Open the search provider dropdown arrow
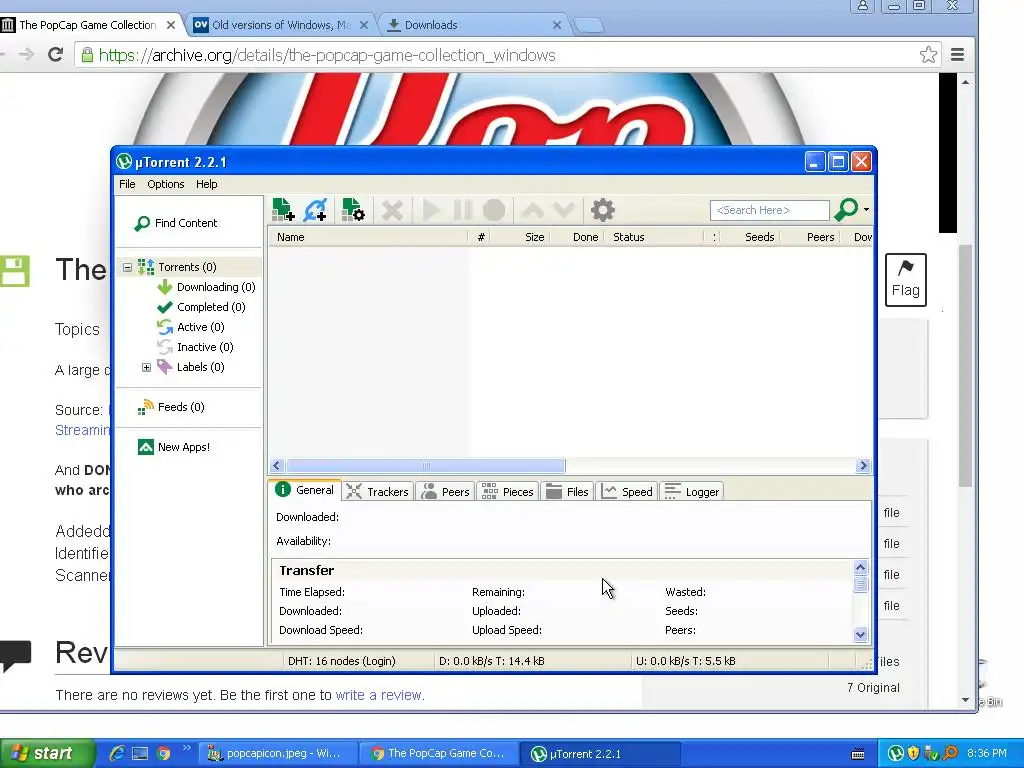 click(x=866, y=210)
